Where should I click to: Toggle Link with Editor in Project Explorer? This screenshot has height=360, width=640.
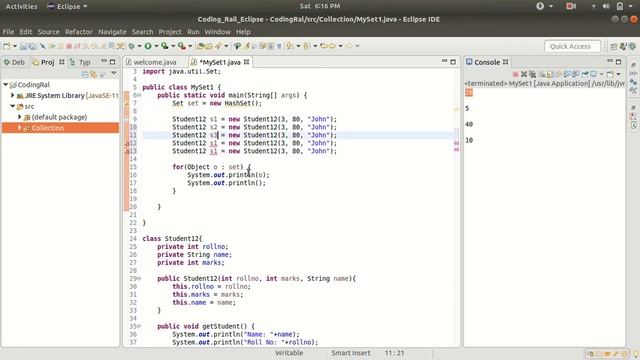[x=93, y=74]
